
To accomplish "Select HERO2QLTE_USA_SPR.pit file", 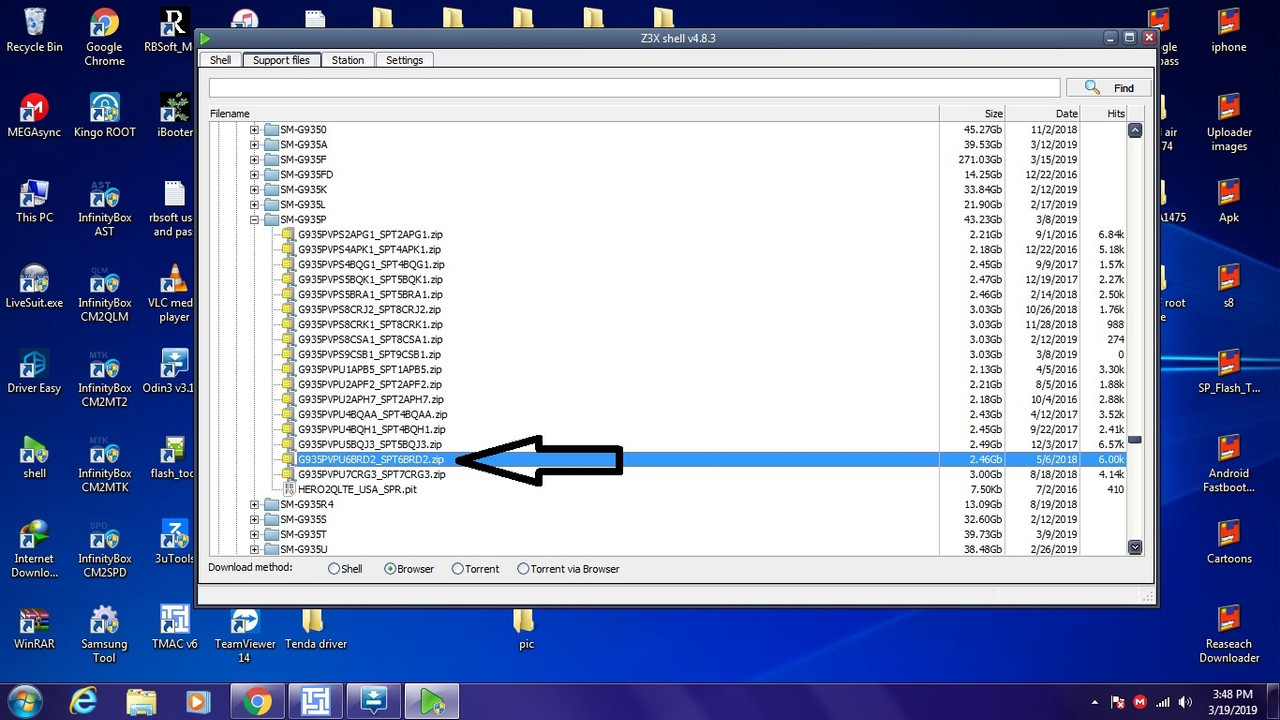I will click(x=357, y=490).
